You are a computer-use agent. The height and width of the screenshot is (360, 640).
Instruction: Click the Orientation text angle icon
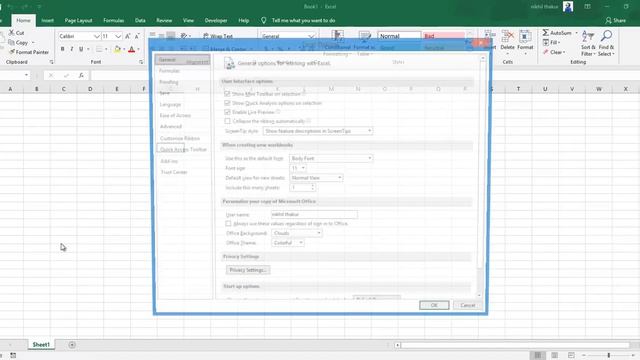coord(184,36)
